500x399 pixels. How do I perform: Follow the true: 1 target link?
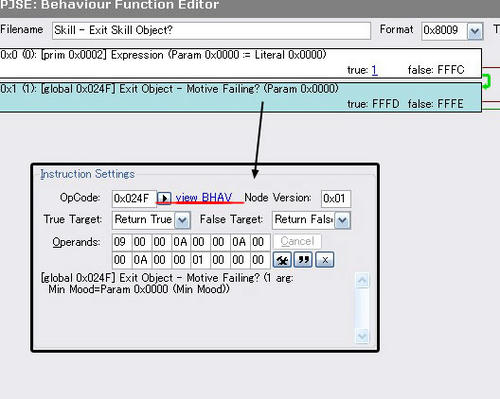(x=375, y=70)
